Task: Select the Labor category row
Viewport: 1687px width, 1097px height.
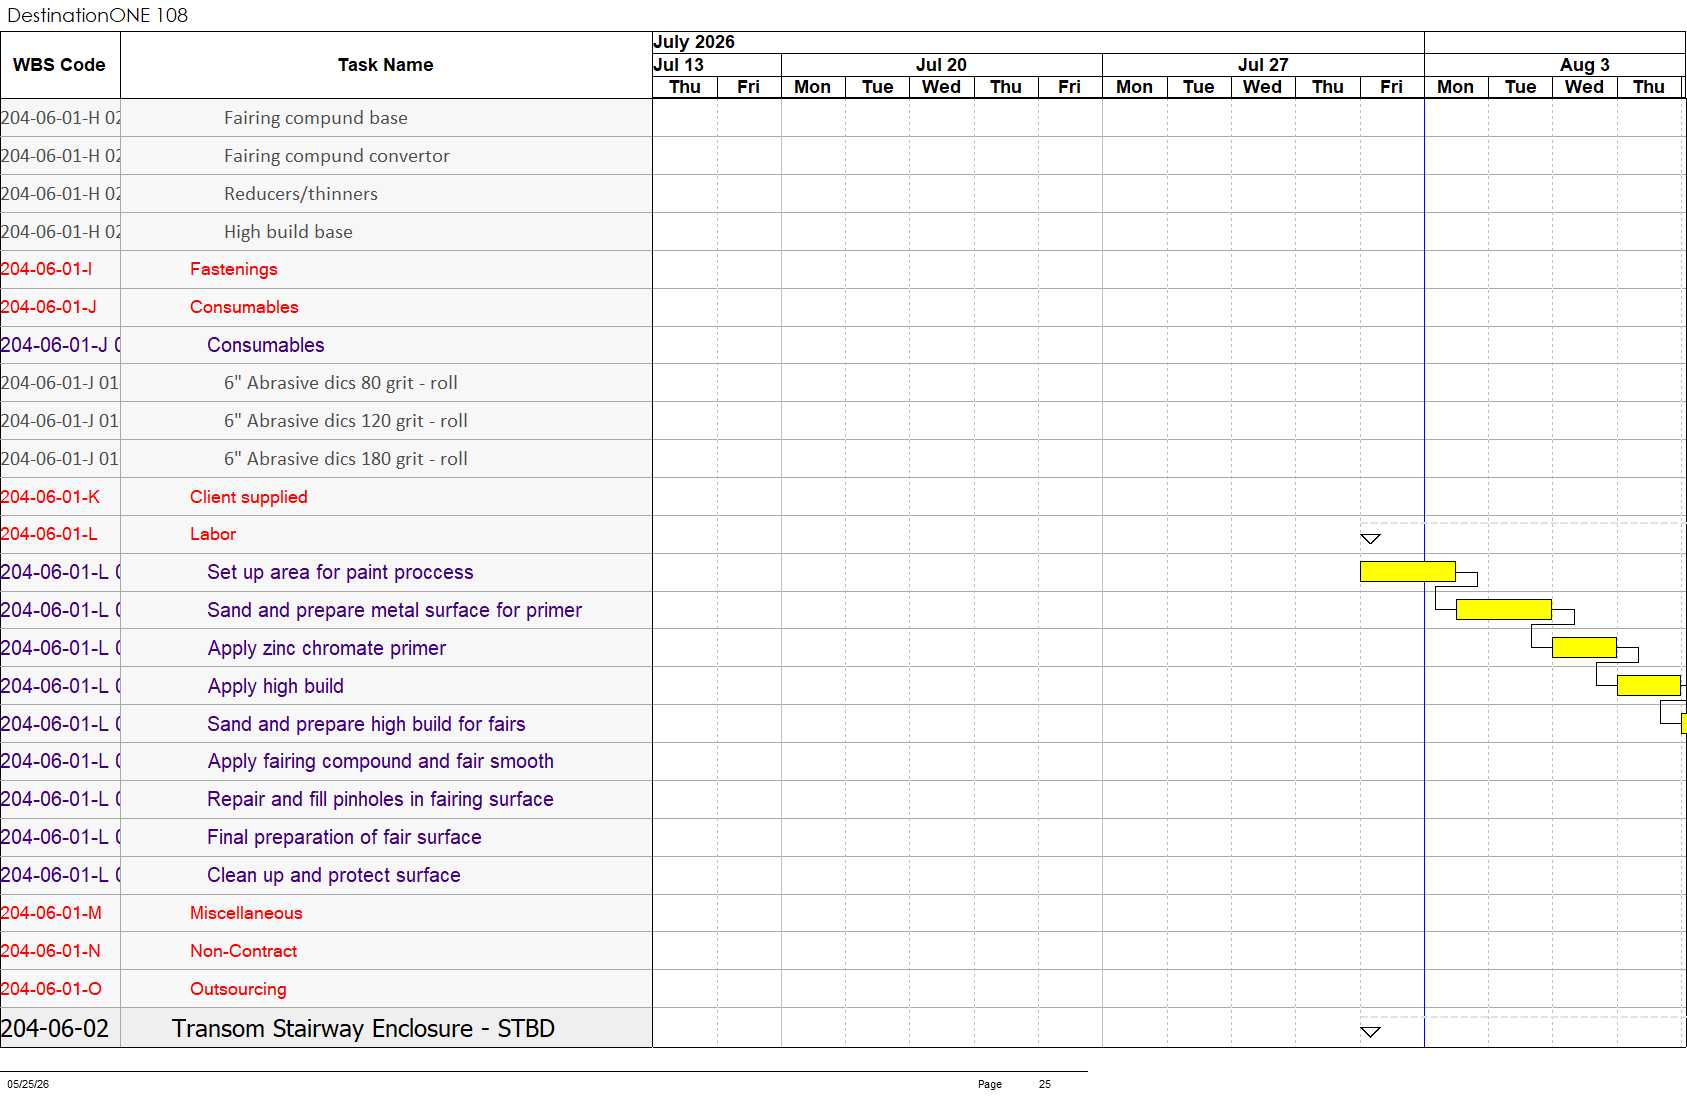Action: pyautogui.click(x=326, y=534)
